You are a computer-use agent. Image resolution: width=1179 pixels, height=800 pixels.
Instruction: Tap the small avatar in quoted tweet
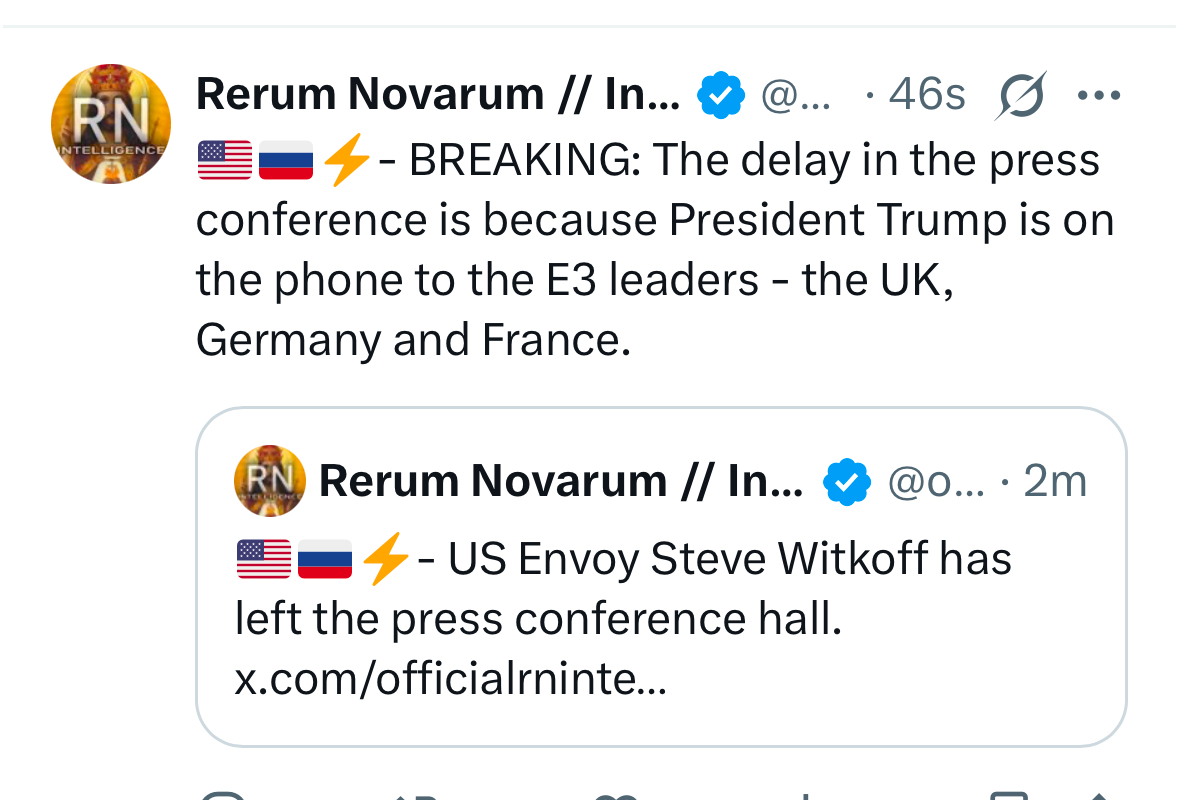tap(270, 481)
